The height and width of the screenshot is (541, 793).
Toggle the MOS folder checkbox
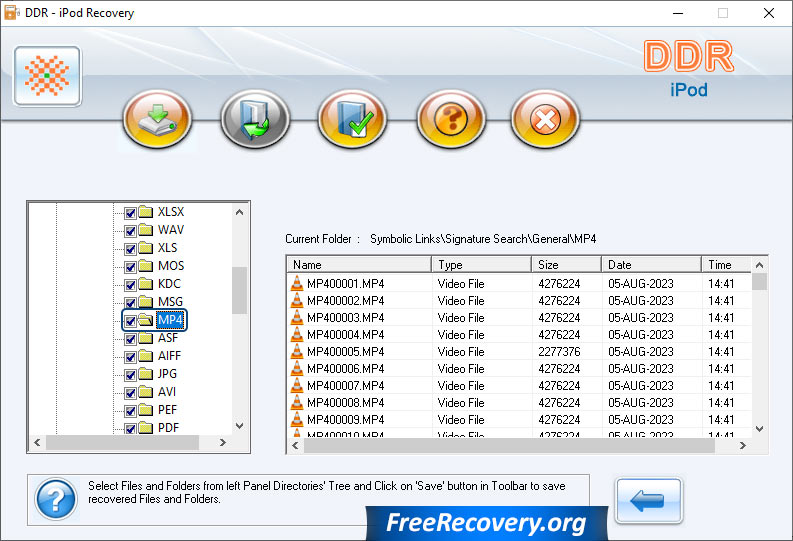coord(130,267)
